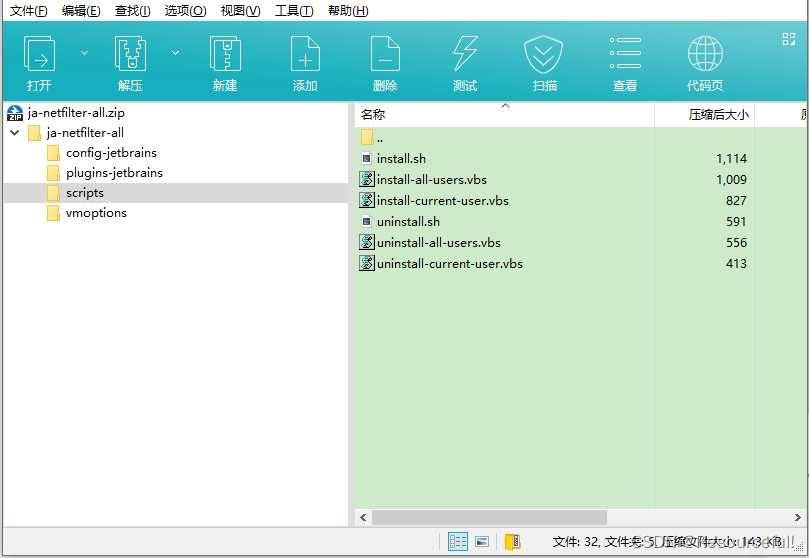Click the 556 size cell

736,242
